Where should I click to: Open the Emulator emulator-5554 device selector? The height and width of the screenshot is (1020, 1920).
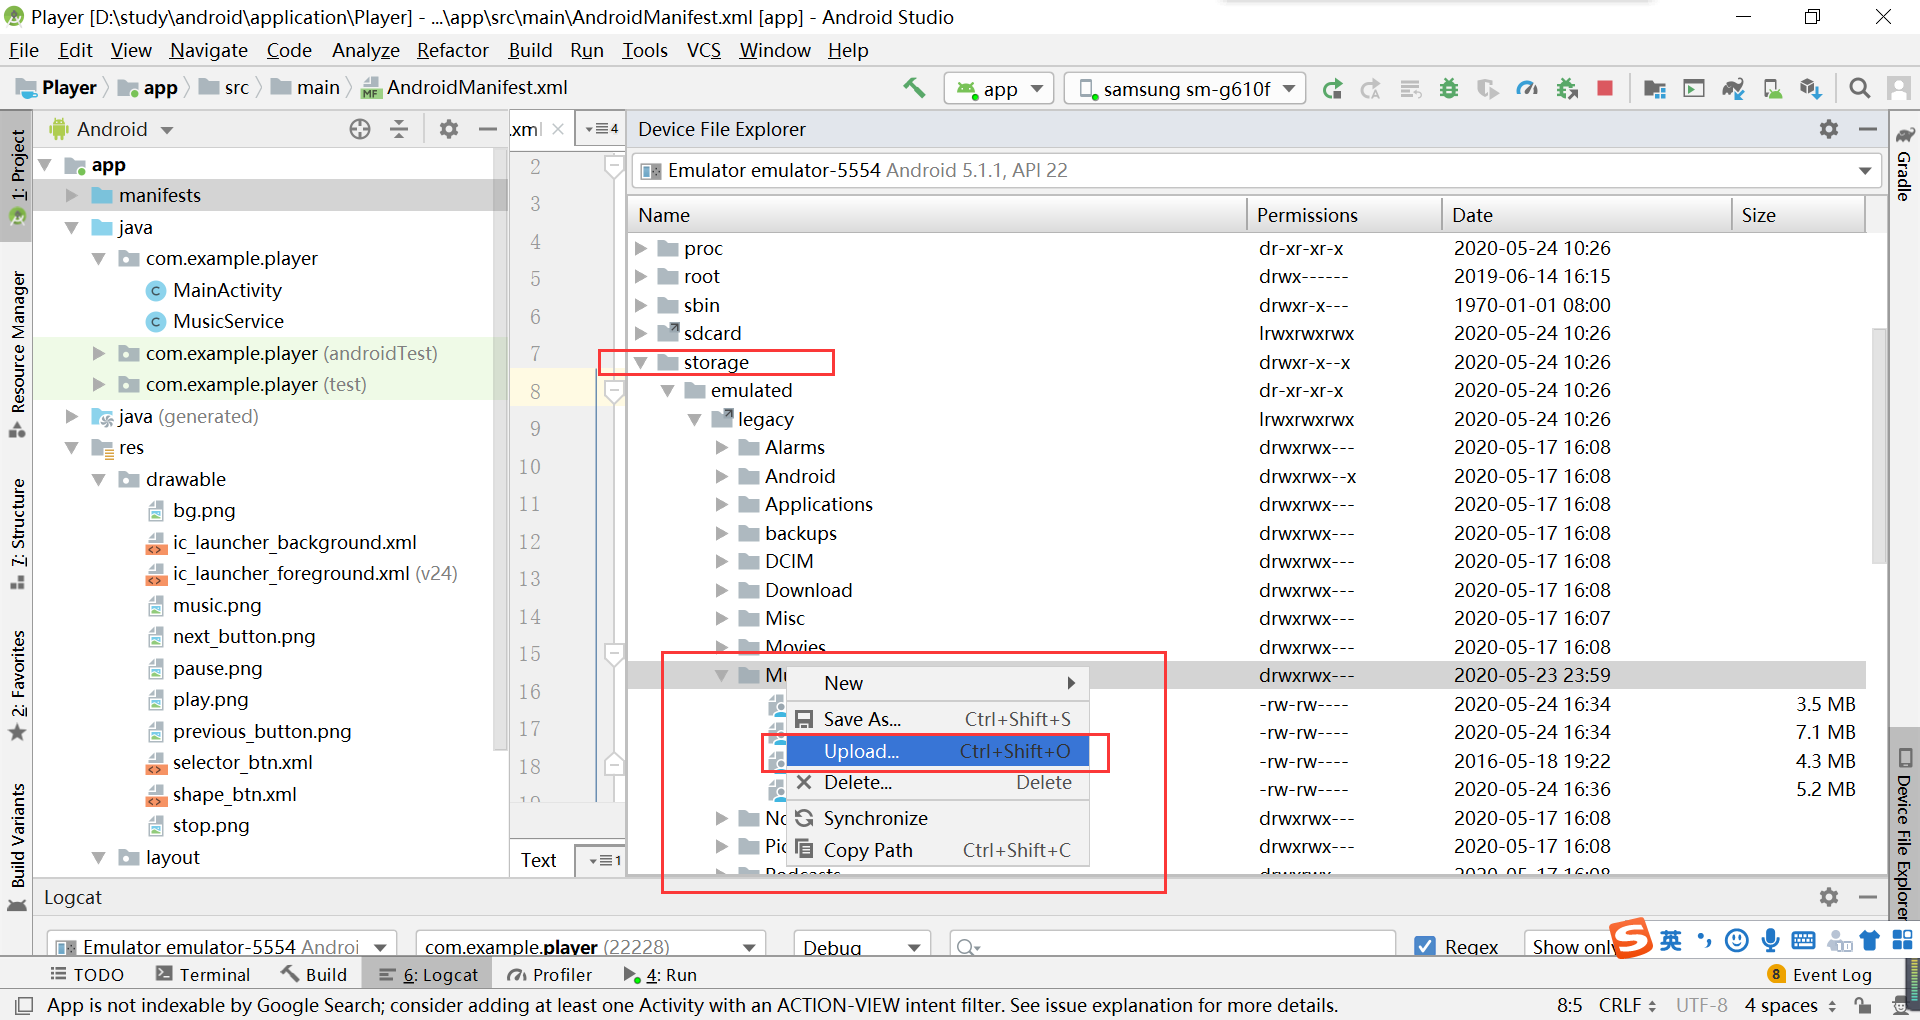pos(1257,170)
